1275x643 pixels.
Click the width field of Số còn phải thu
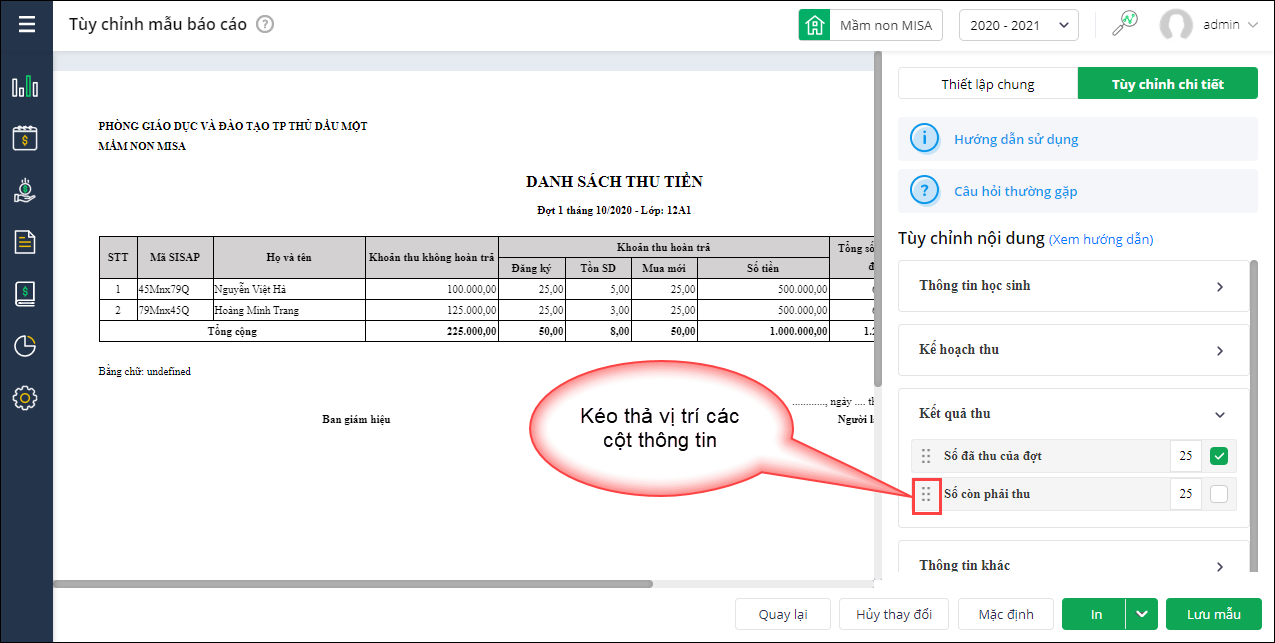(1186, 494)
